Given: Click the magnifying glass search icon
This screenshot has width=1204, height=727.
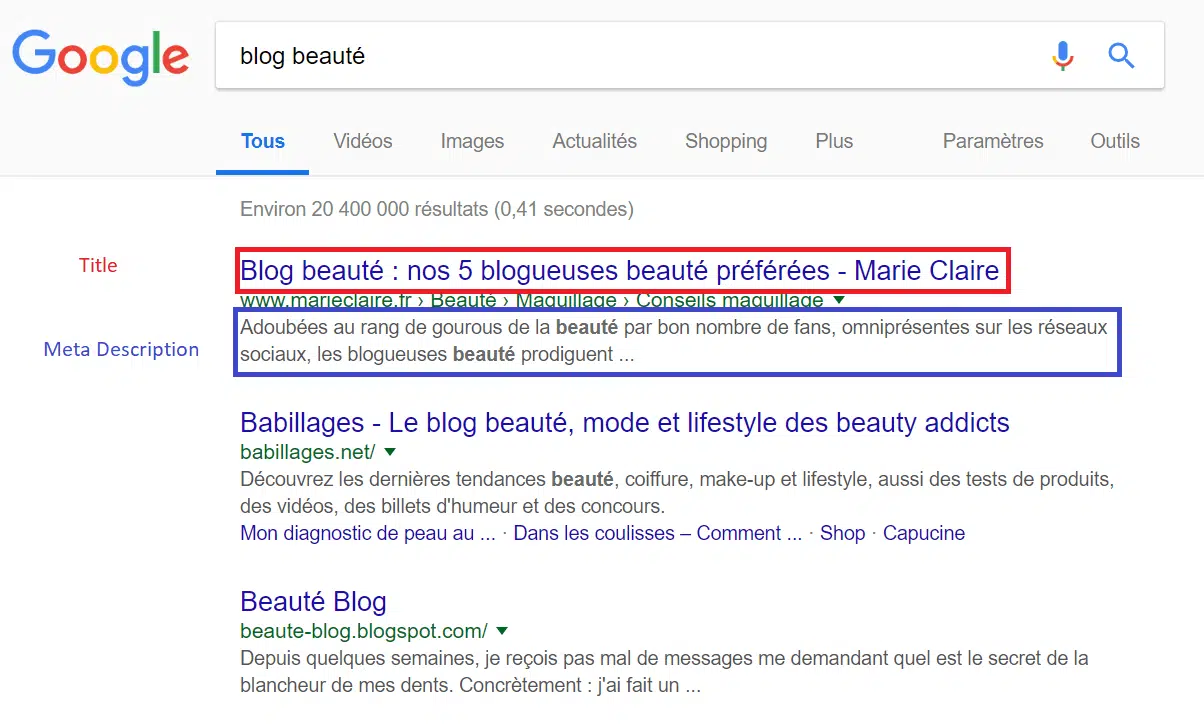Looking at the screenshot, I should (x=1121, y=56).
